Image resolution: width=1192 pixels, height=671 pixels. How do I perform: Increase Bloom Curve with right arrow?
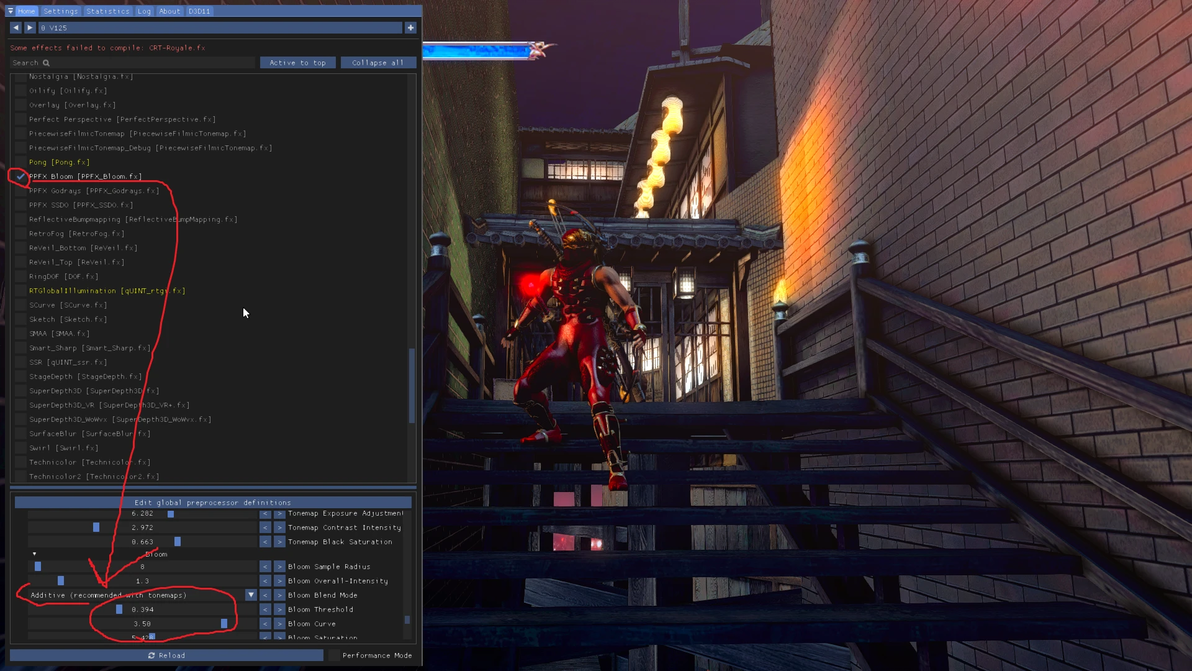[x=280, y=624]
